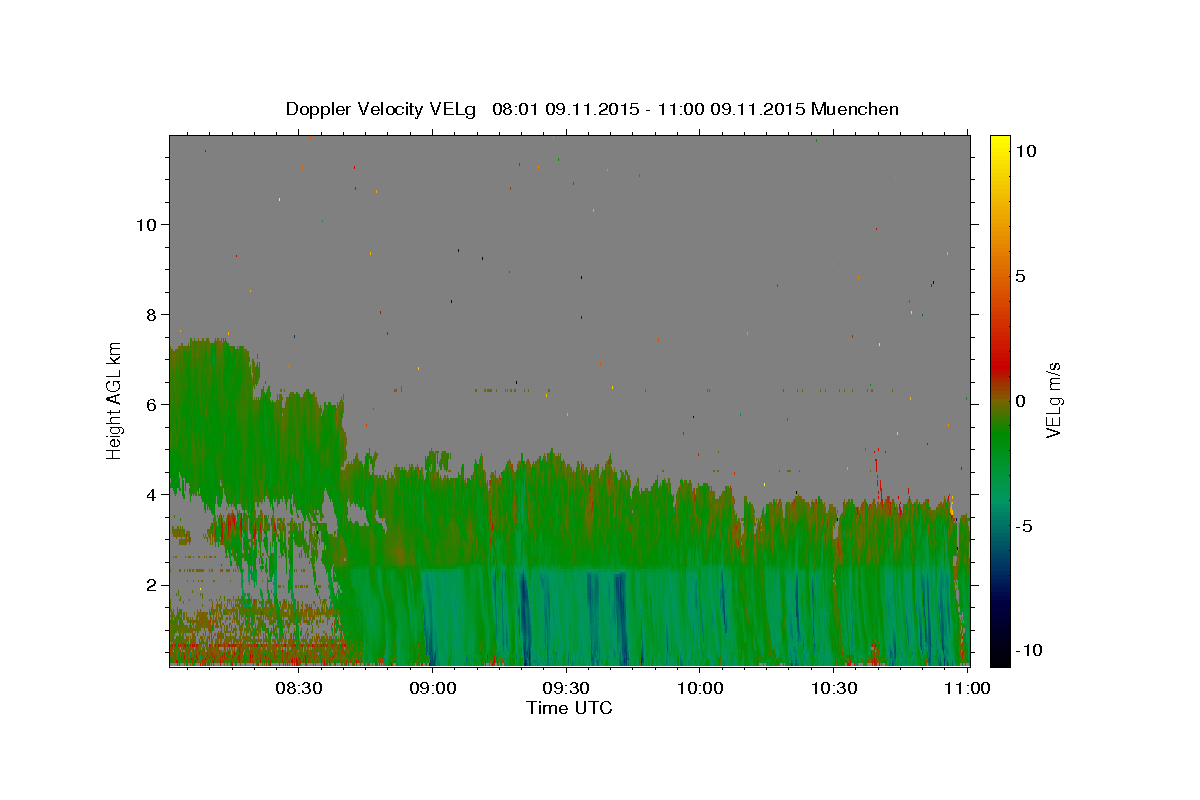Click the height axis label 2
The image size is (1200, 800).
point(153,585)
